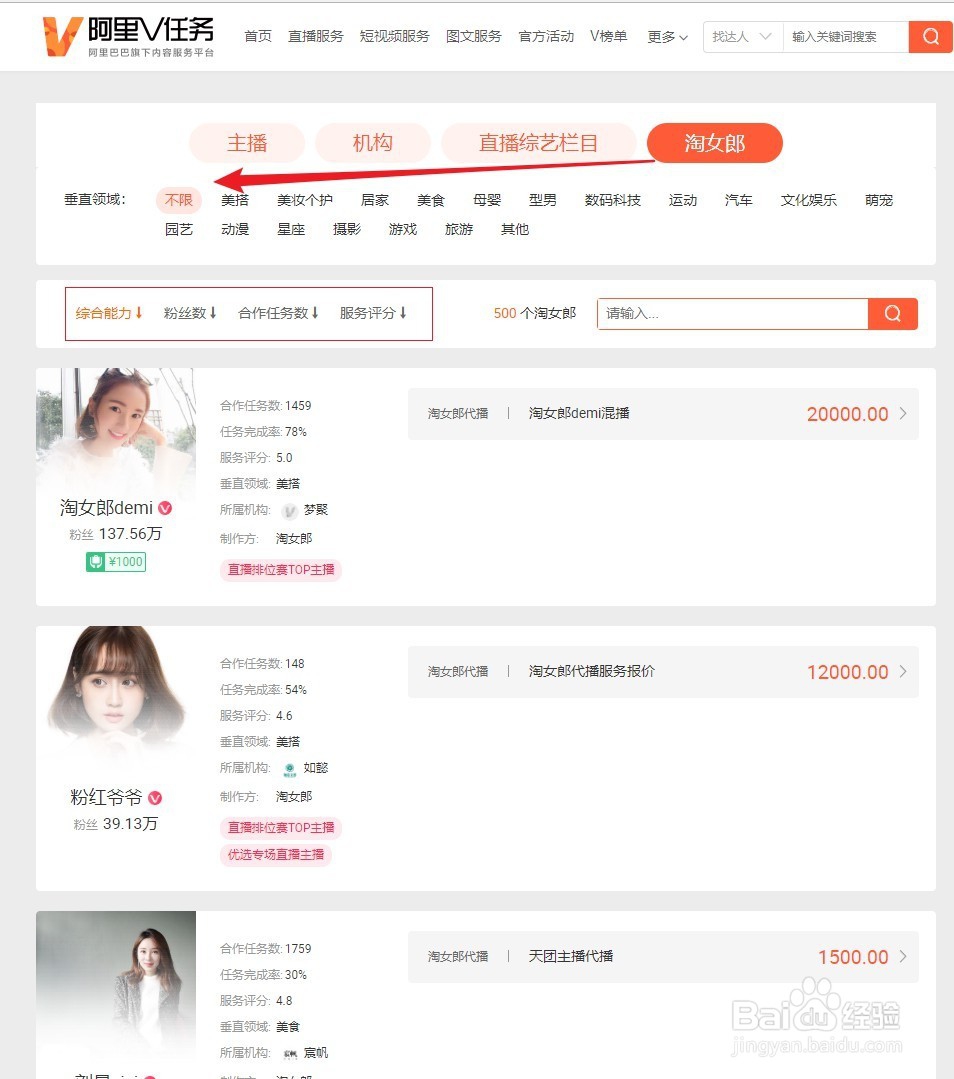Click the 梦聚 agency logo icon
954x1079 pixels.
click(x=290, y=511)
